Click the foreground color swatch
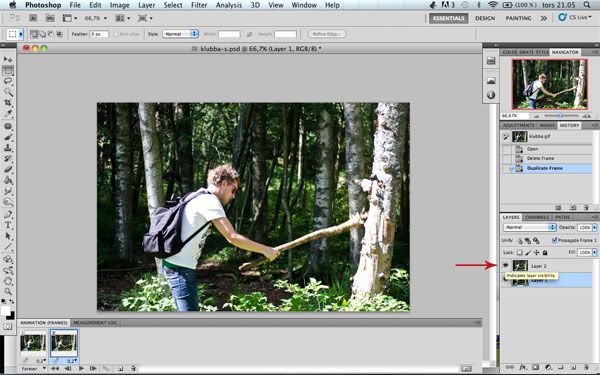 click(5, 311)
